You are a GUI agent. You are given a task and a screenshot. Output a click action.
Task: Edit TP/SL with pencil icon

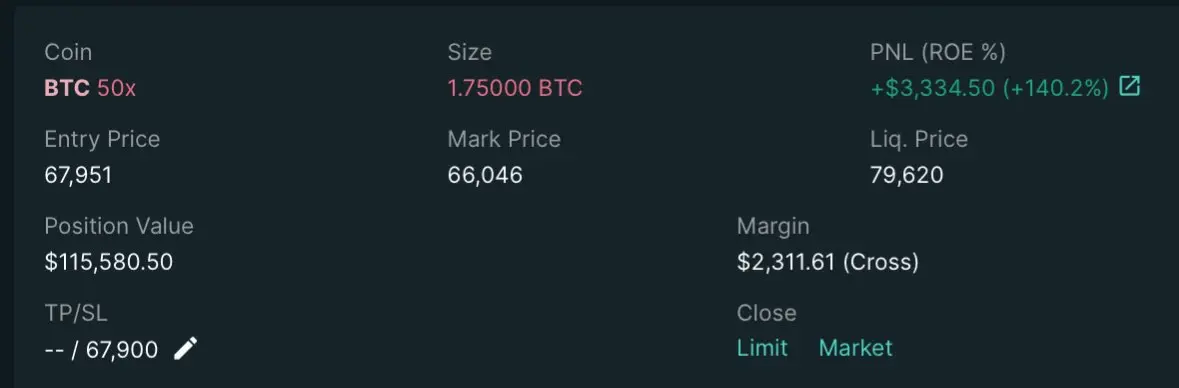coord(185,348)
